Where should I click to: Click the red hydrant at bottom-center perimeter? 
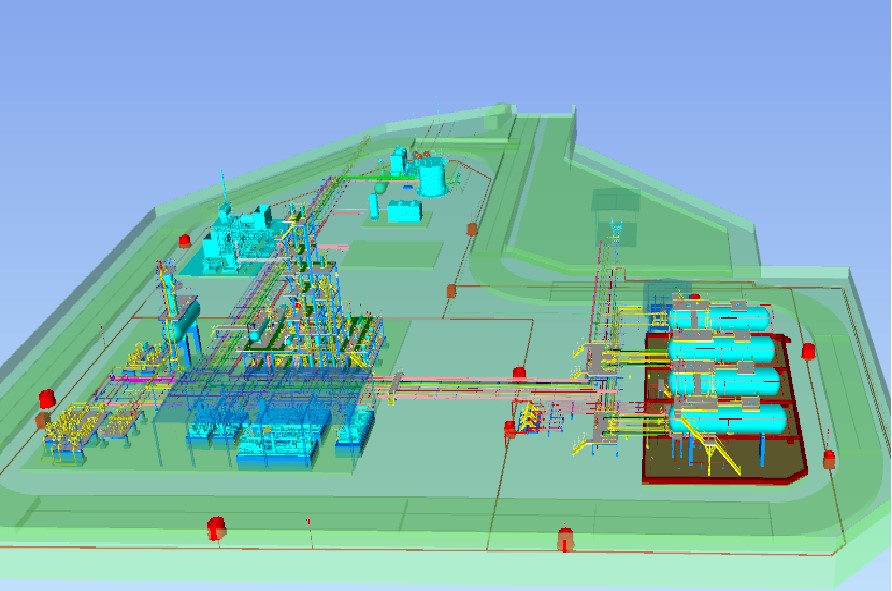pyautogui.click(x=565, y=539)
